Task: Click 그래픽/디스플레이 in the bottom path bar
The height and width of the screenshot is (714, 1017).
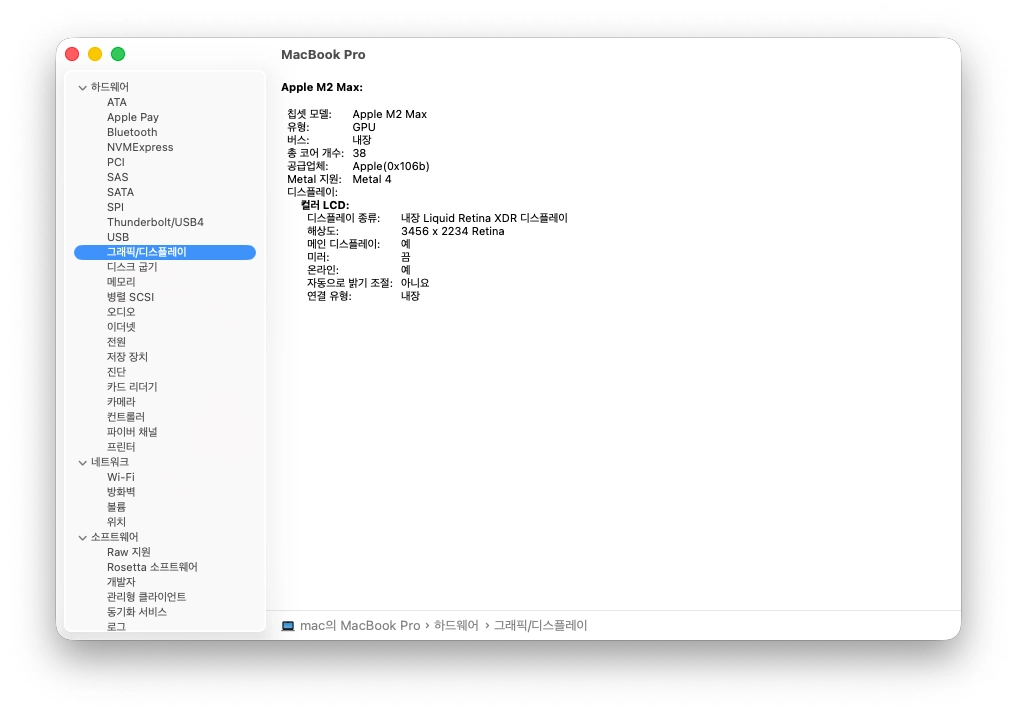Action: pos(540,626)
